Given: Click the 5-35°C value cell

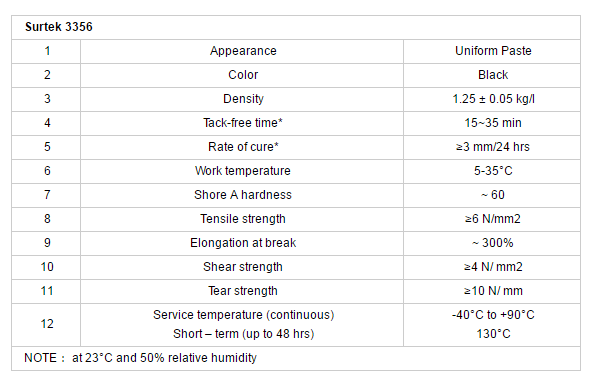Looking at the screenshot, I should tap(493, 171).
